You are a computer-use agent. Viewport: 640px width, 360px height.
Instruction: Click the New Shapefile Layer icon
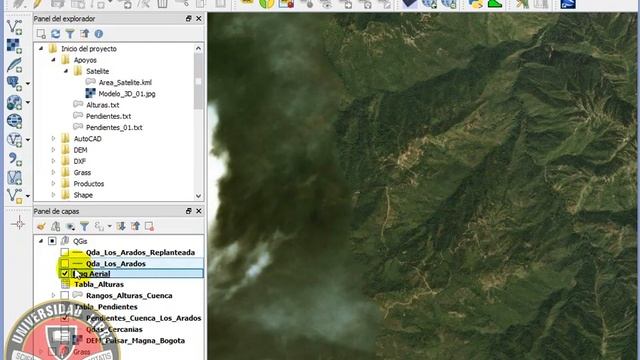pos(14,196)
